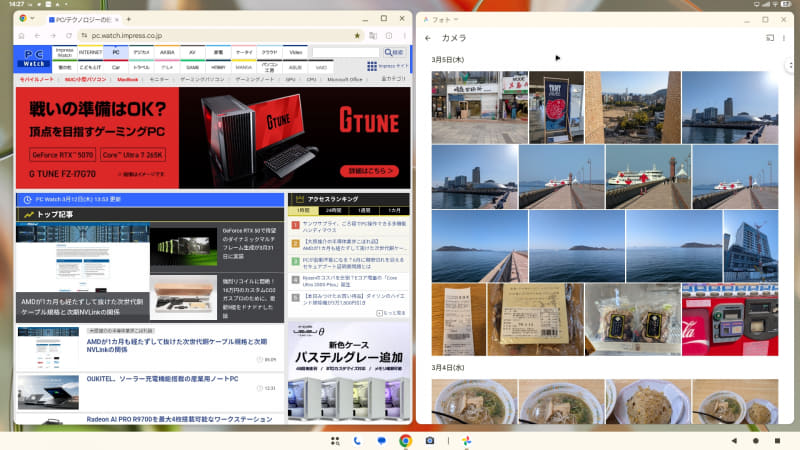Select the Video site tab
Image resolution: width=800 pixels, height=450 pixels.
(x=295, y=53)
